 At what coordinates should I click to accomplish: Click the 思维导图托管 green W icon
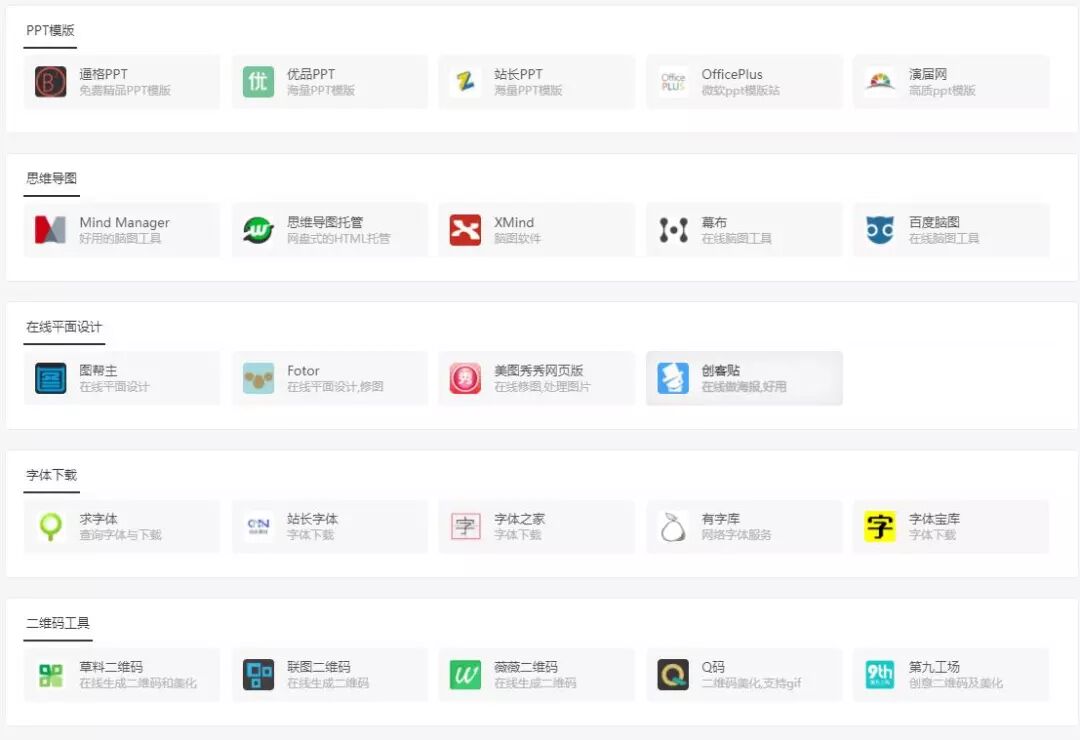point(258,229)
